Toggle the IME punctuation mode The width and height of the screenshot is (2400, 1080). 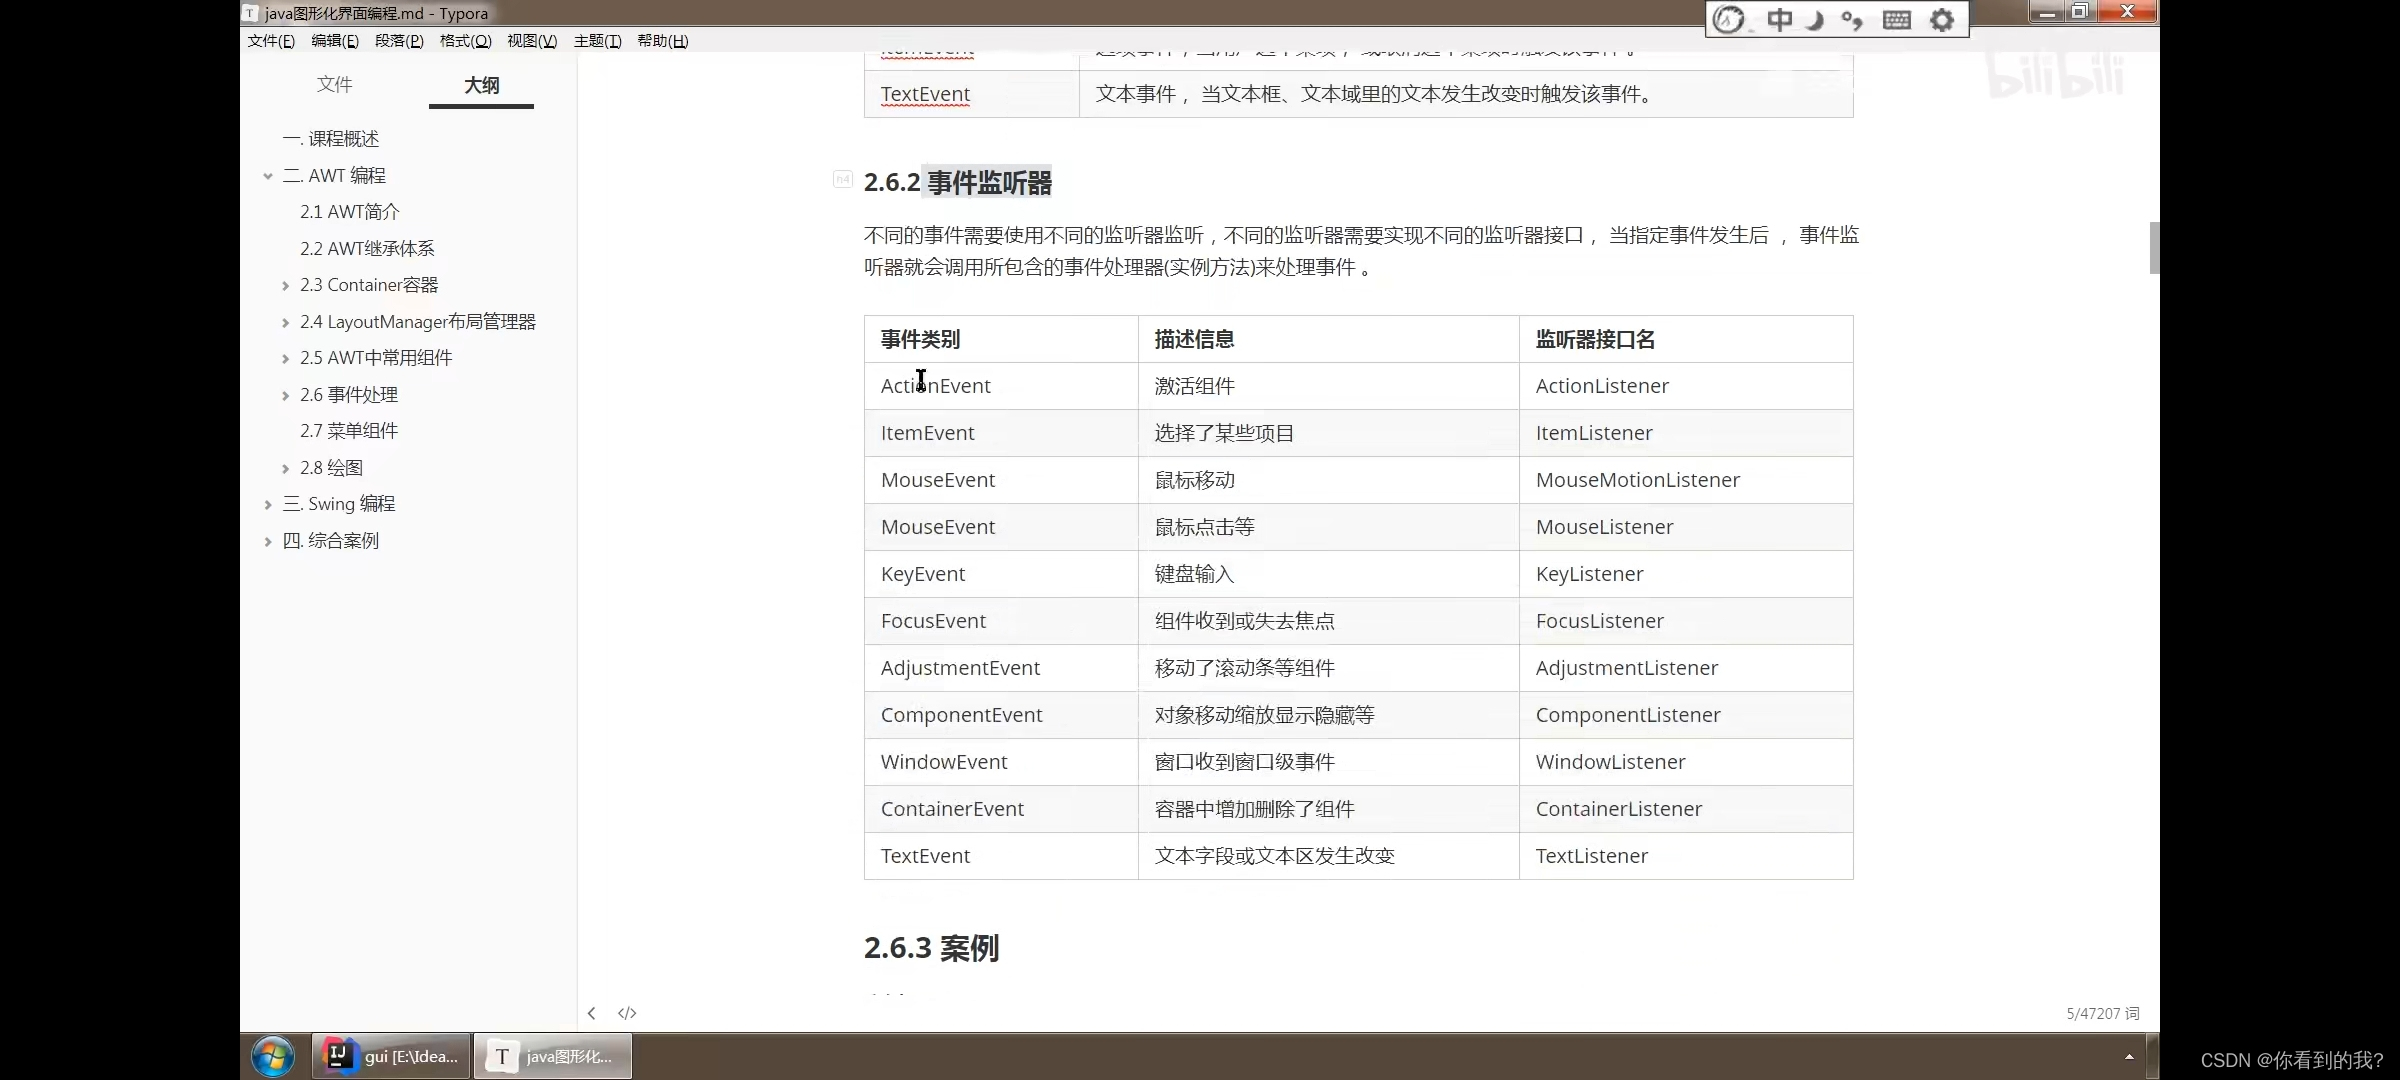[1852, 20]
